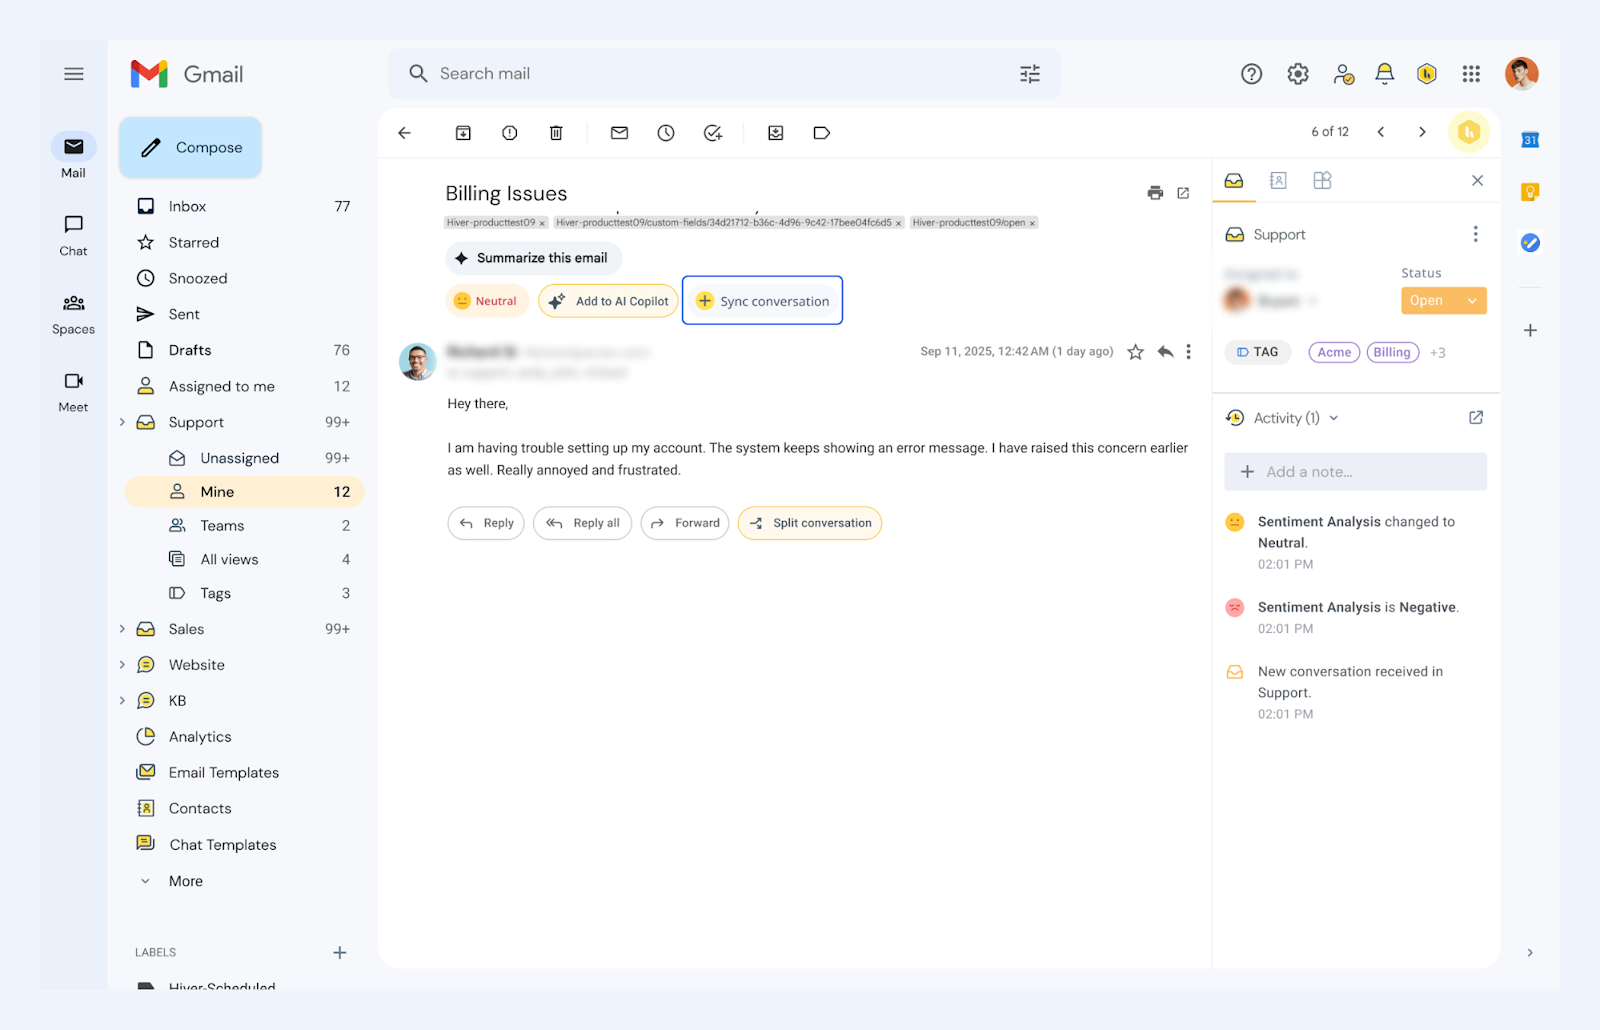Open Support panel more options menu
Viewport: 1600px width, 1030px height.
tap(1475, 234)
